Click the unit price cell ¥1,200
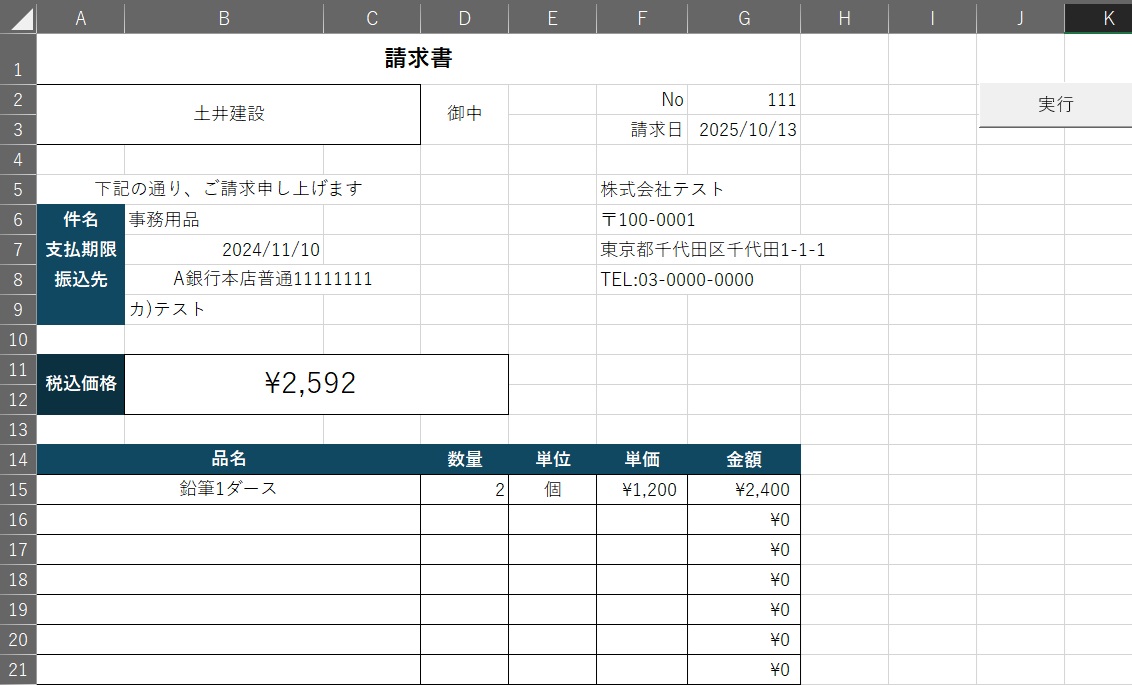This screenshot has height=685, width=1132. pos(642,490)
